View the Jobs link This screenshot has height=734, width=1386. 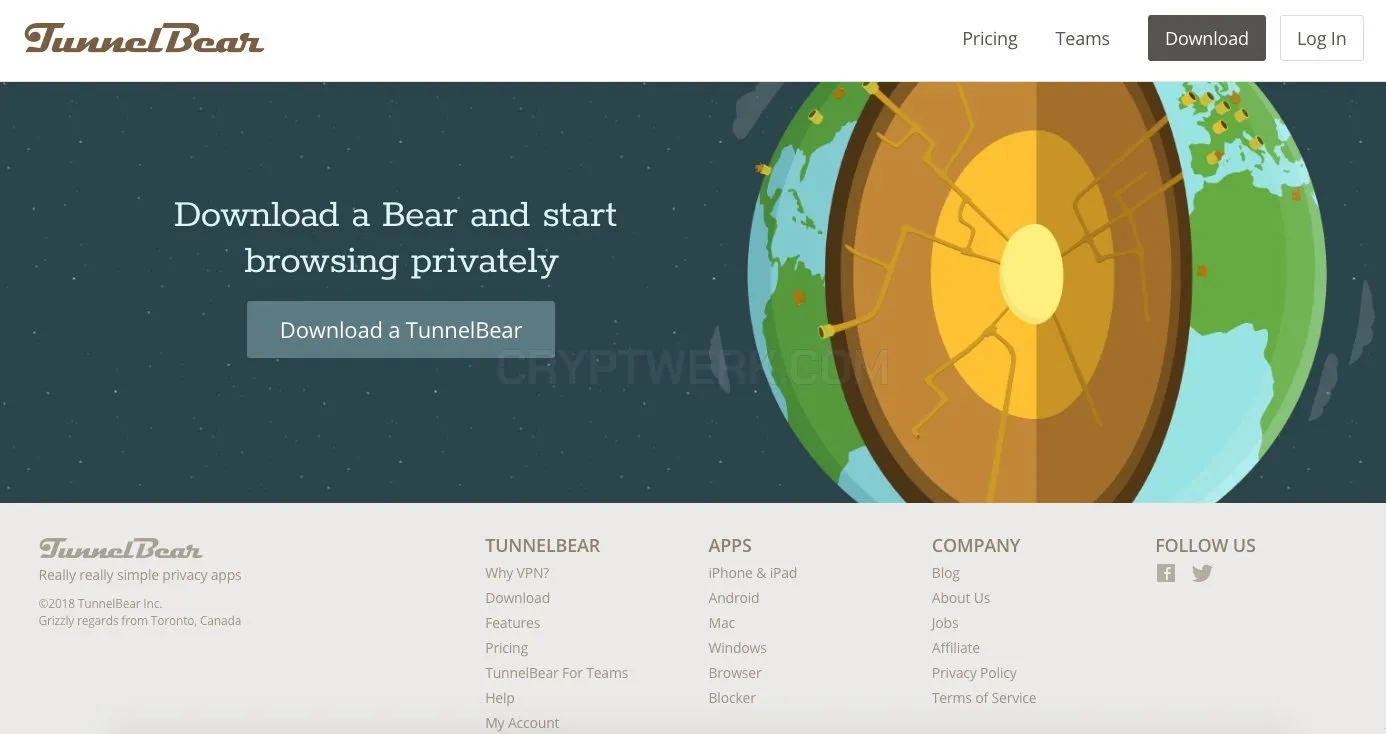944,623
